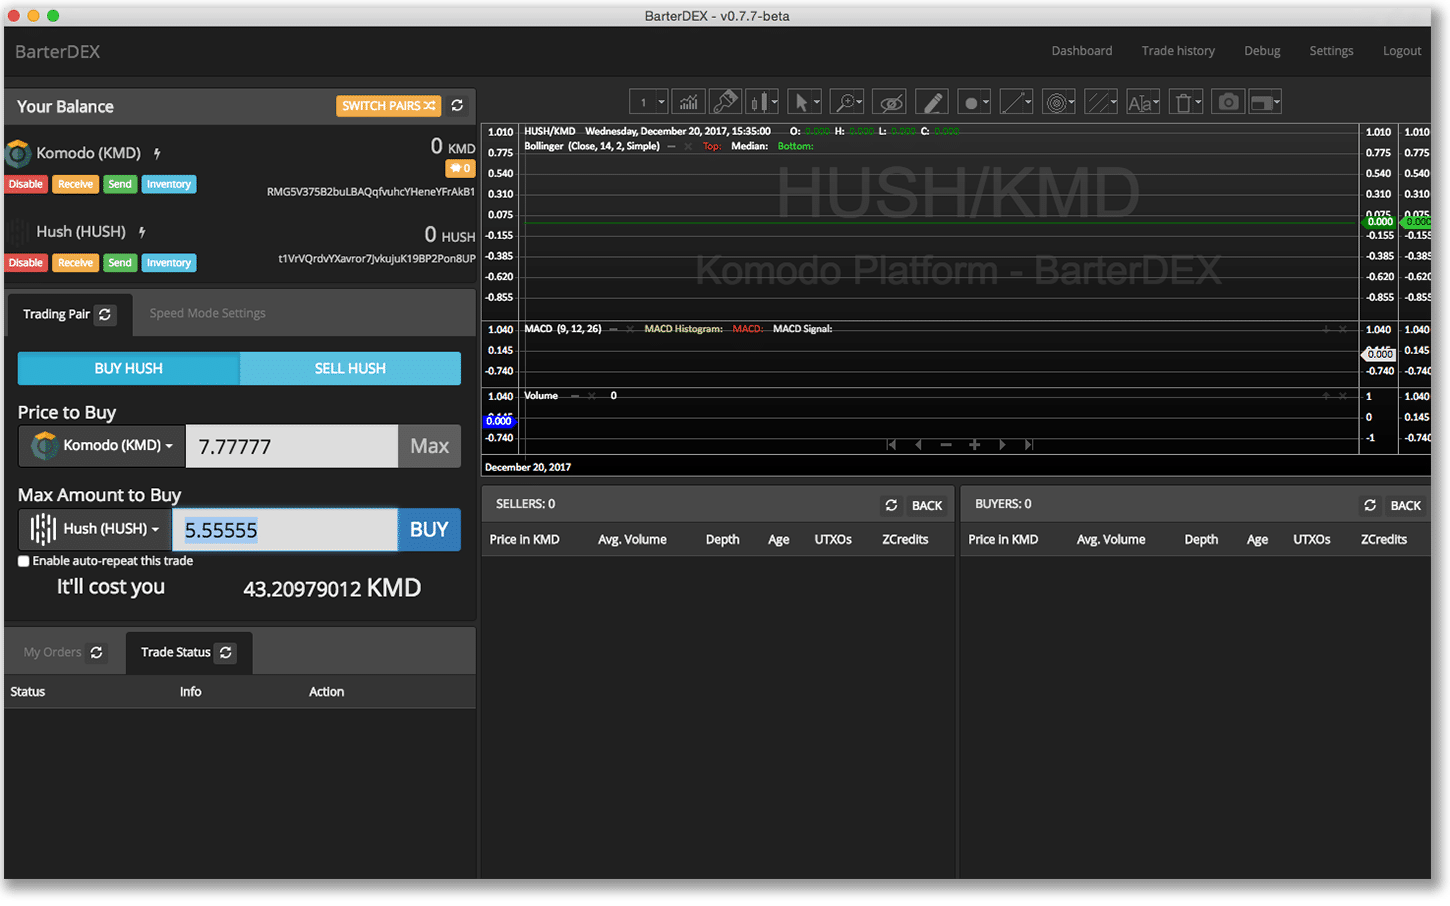The width and height of the screenshot is (1450, 906).
Task: Click the SWITCH PAIRS button
Action: (x=388, y=105)
